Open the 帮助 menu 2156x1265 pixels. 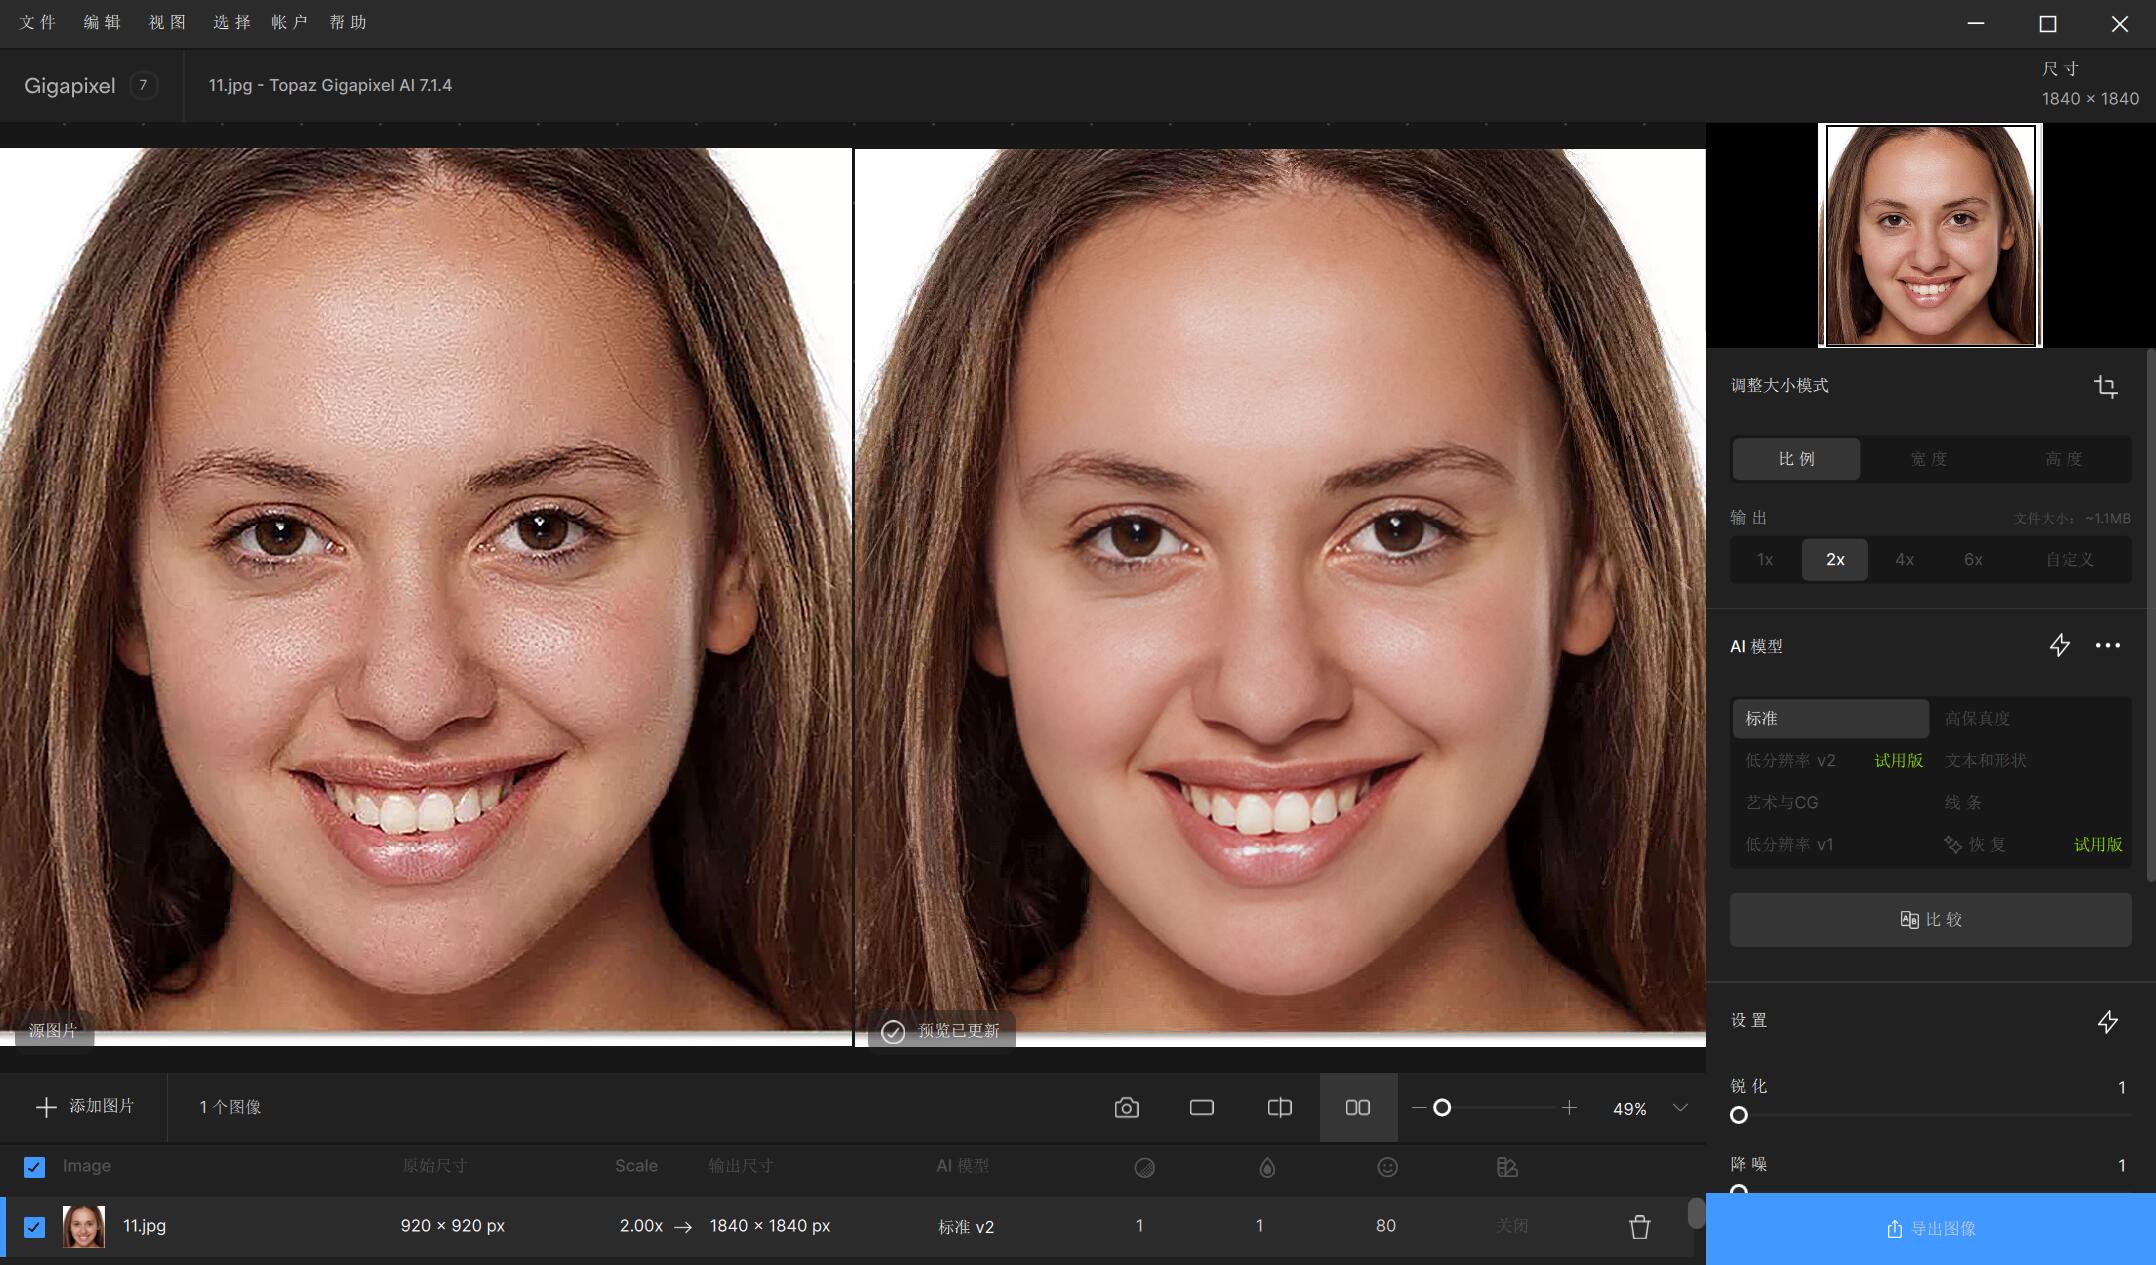[348, 22]
